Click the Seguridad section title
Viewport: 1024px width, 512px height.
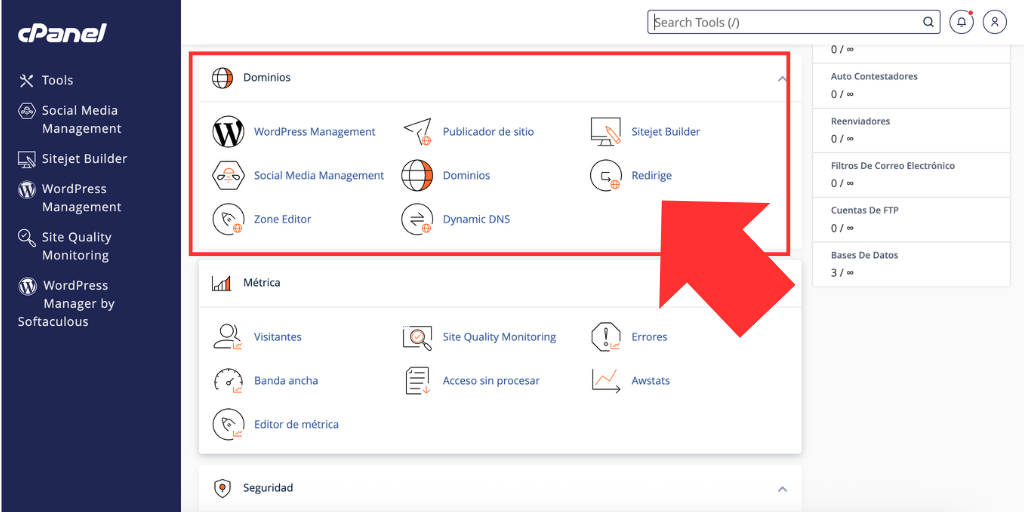(268, 488)
